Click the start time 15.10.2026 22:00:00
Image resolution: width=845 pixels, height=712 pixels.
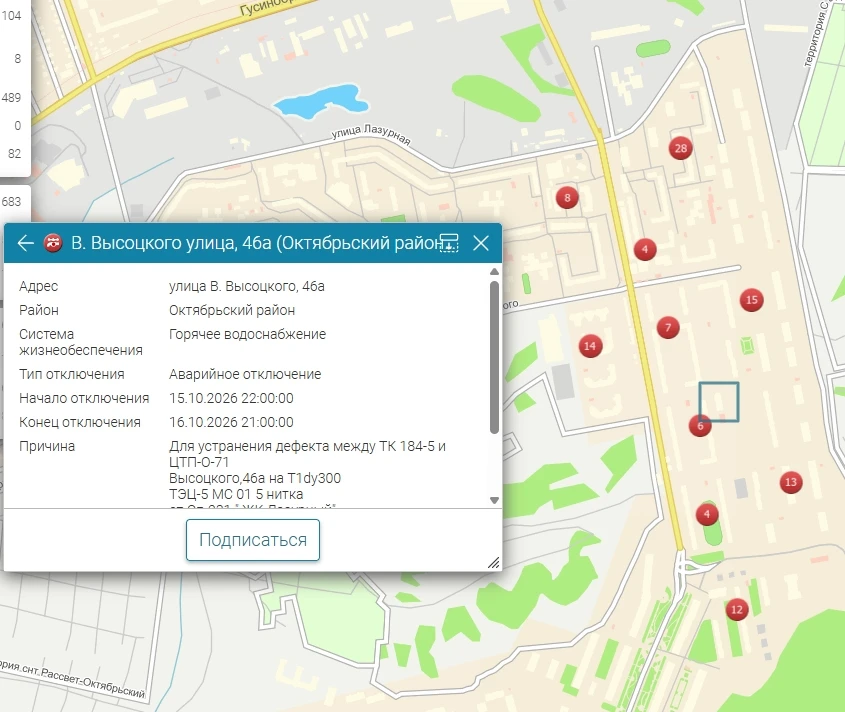231,398
